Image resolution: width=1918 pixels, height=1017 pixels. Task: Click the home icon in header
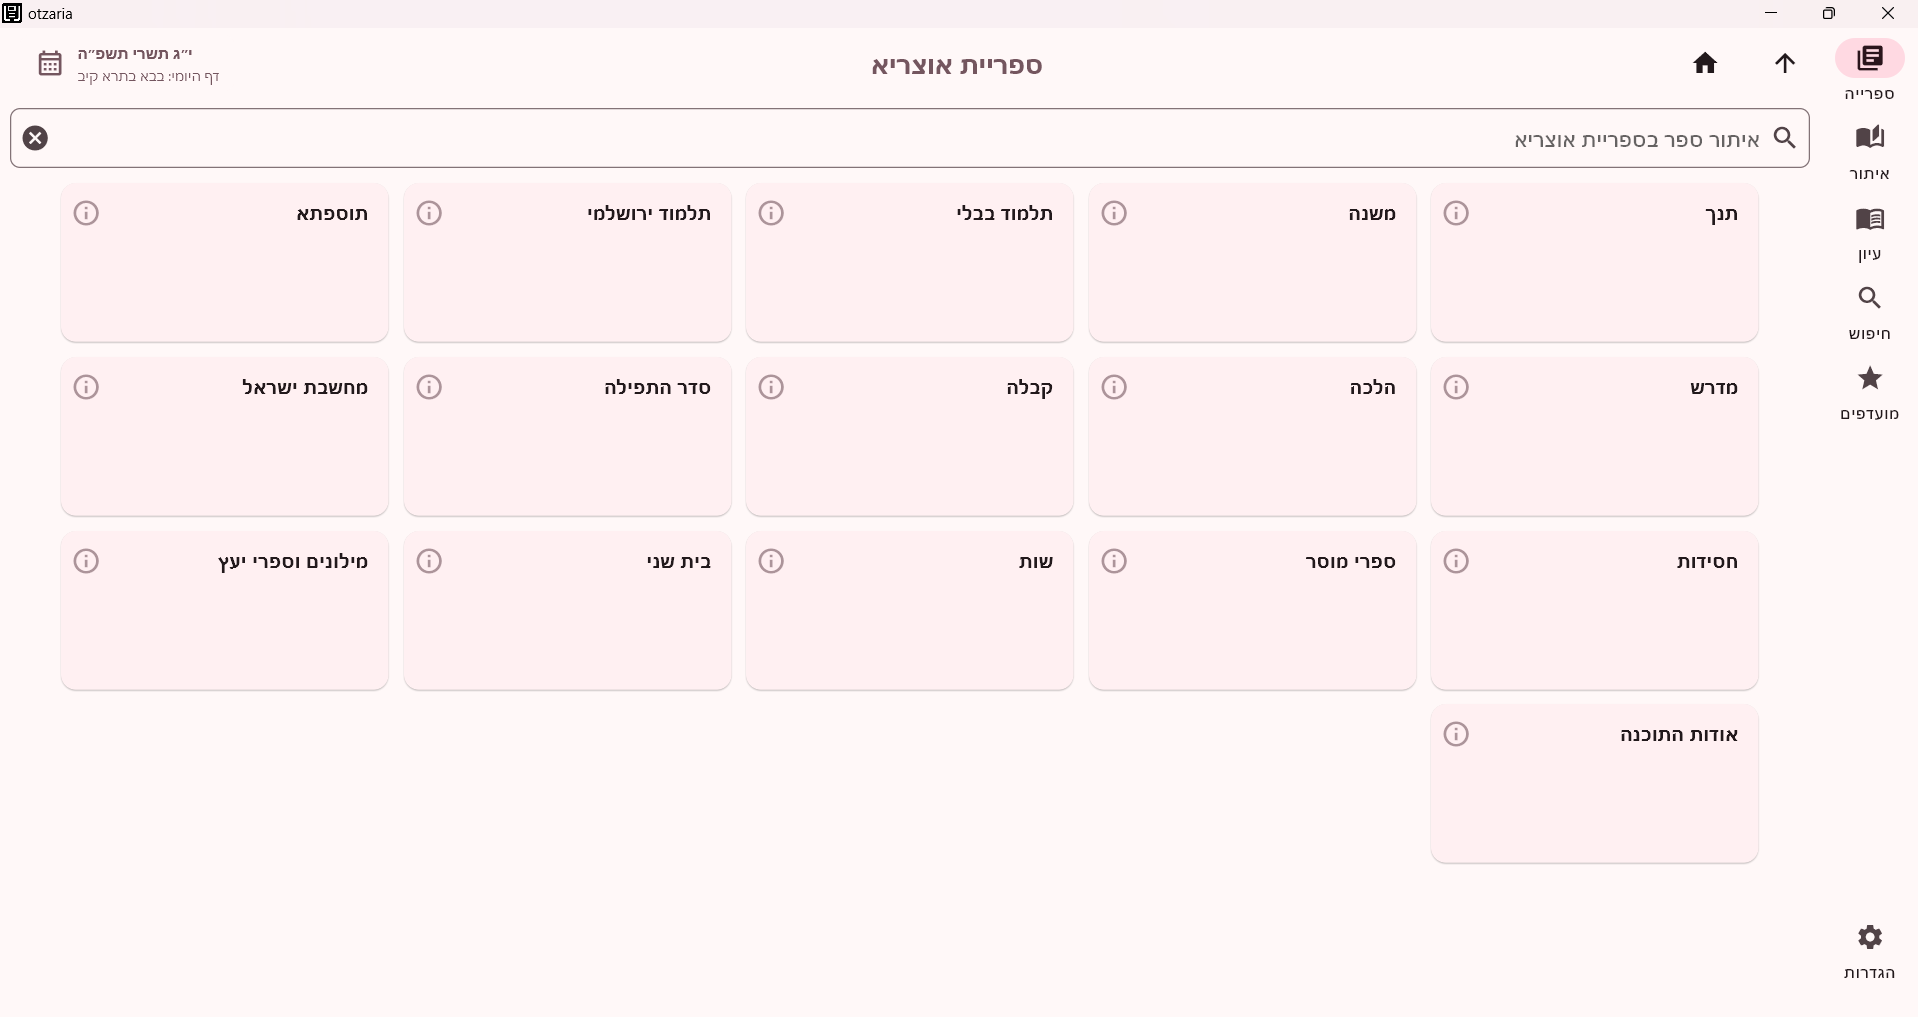1705,64
